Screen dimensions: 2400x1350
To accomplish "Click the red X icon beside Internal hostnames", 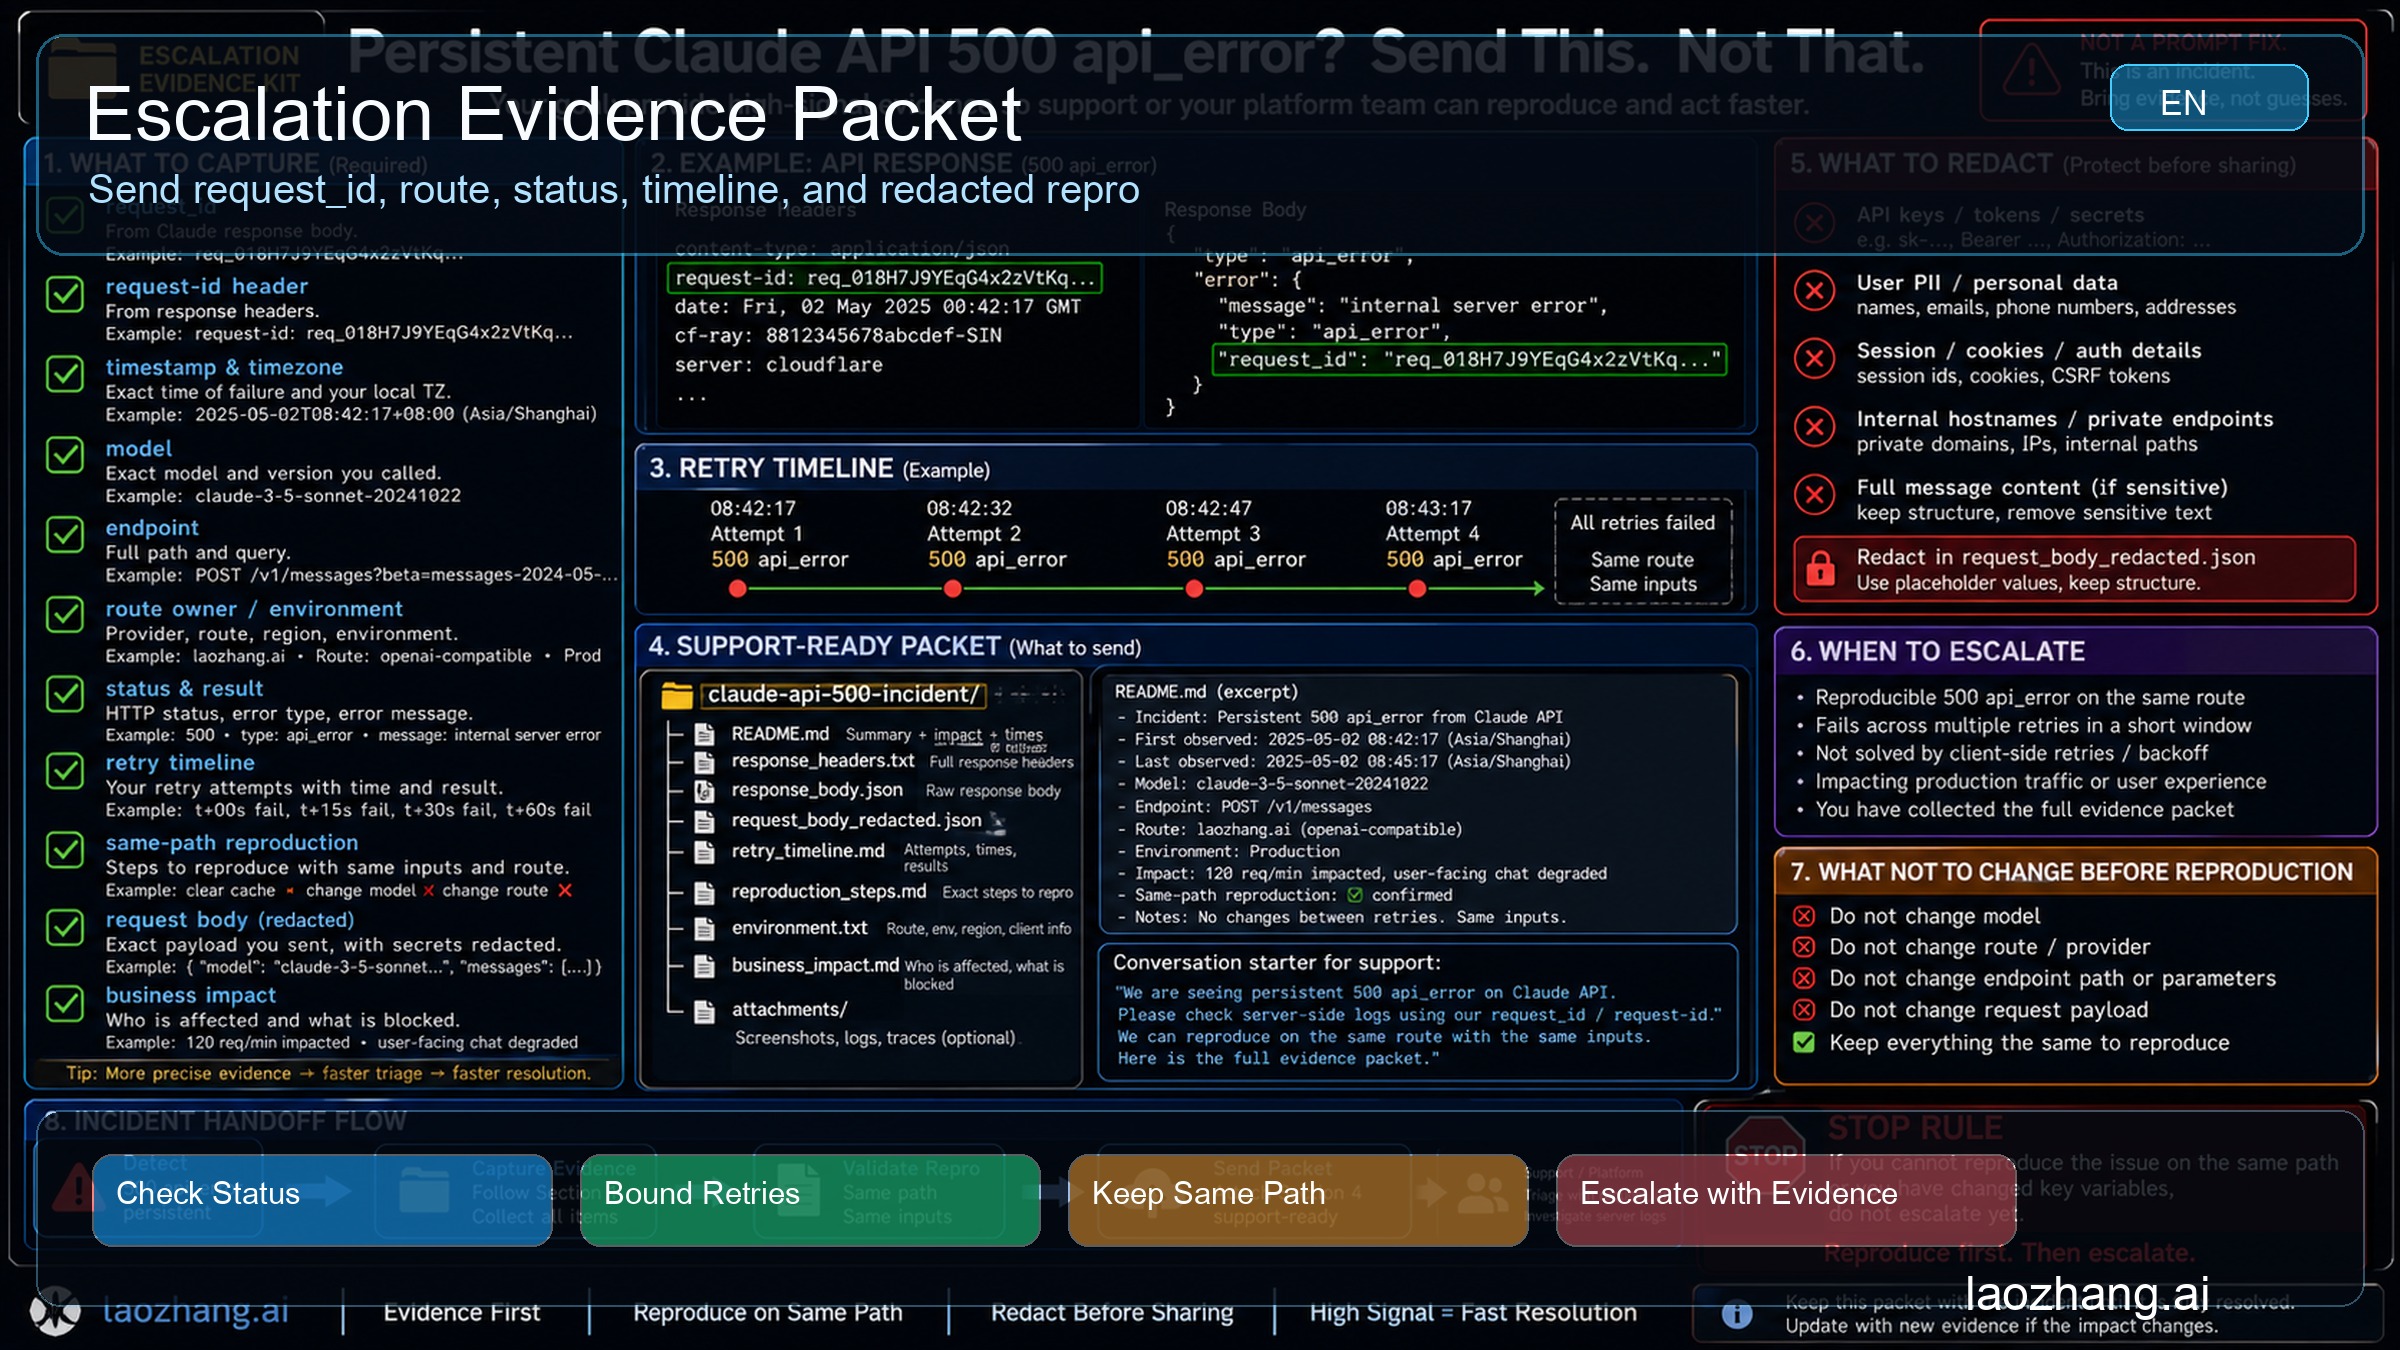I will [x=1814, y=427].
